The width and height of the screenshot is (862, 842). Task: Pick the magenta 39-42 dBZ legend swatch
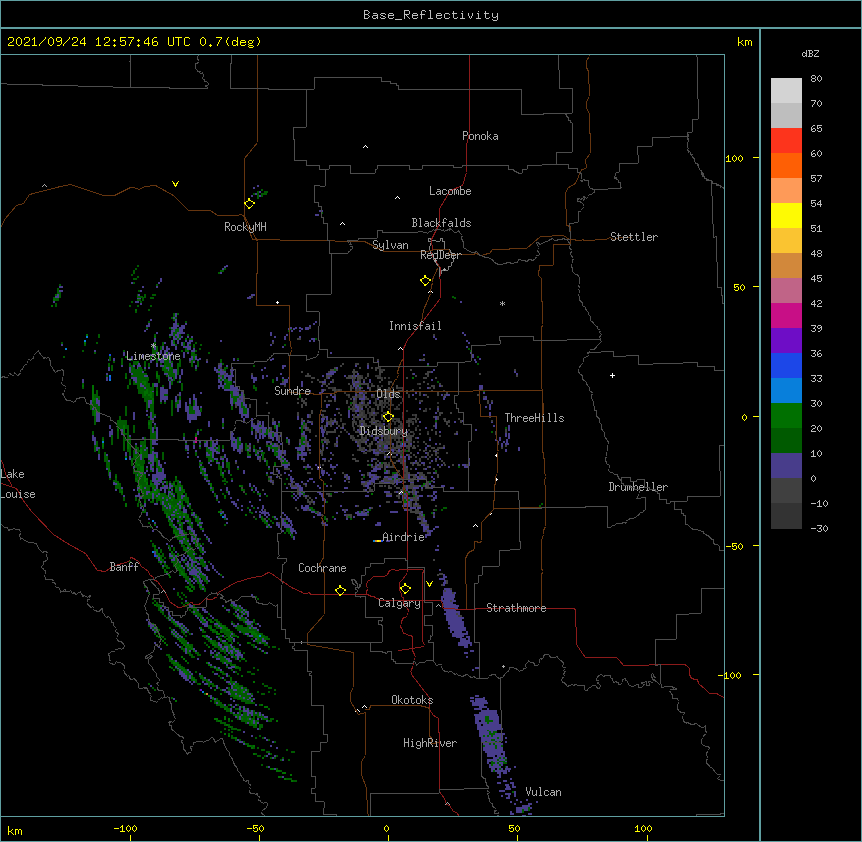(786, 315)
